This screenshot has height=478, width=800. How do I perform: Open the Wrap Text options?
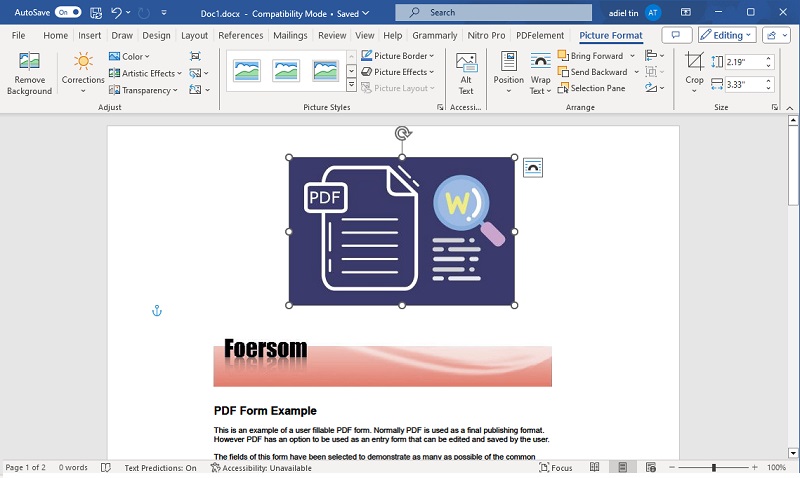click(540, 73)
